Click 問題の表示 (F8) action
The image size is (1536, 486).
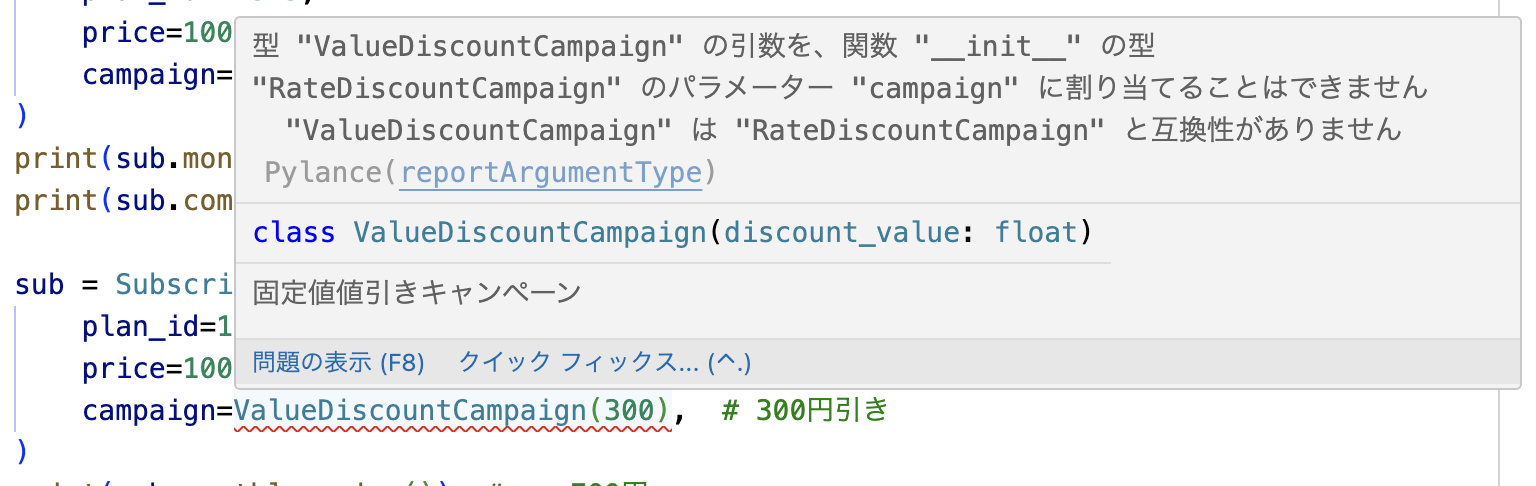point(338,362)
